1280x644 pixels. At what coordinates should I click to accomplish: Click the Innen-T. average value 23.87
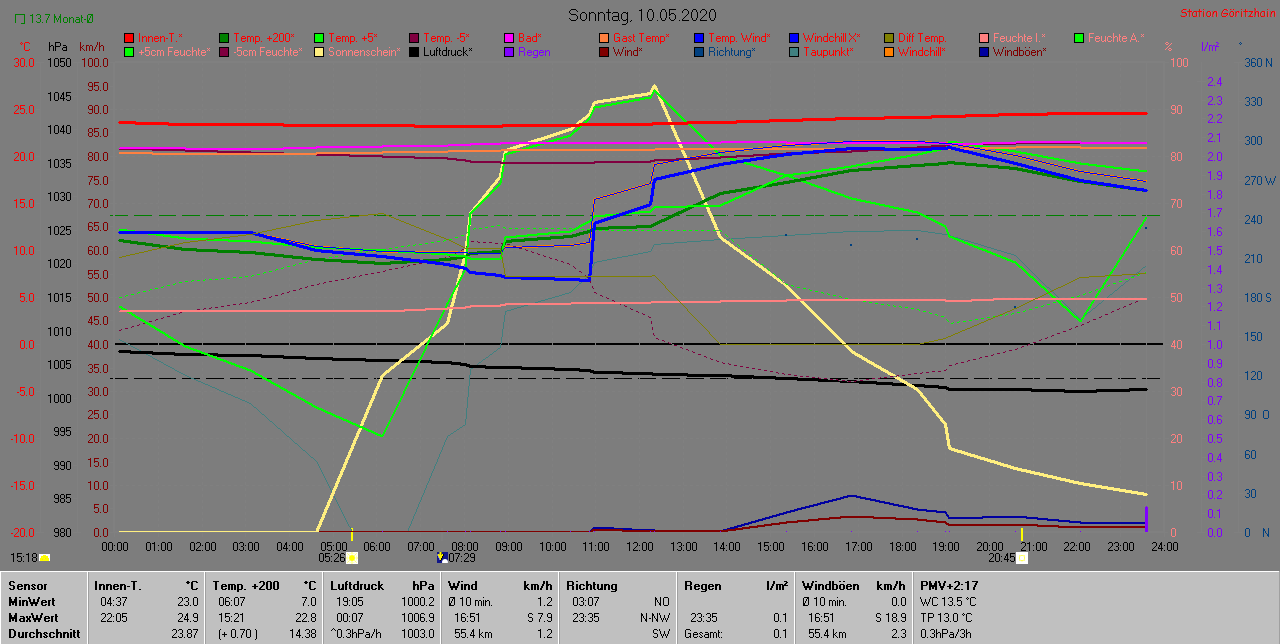(x=184, y=634)
